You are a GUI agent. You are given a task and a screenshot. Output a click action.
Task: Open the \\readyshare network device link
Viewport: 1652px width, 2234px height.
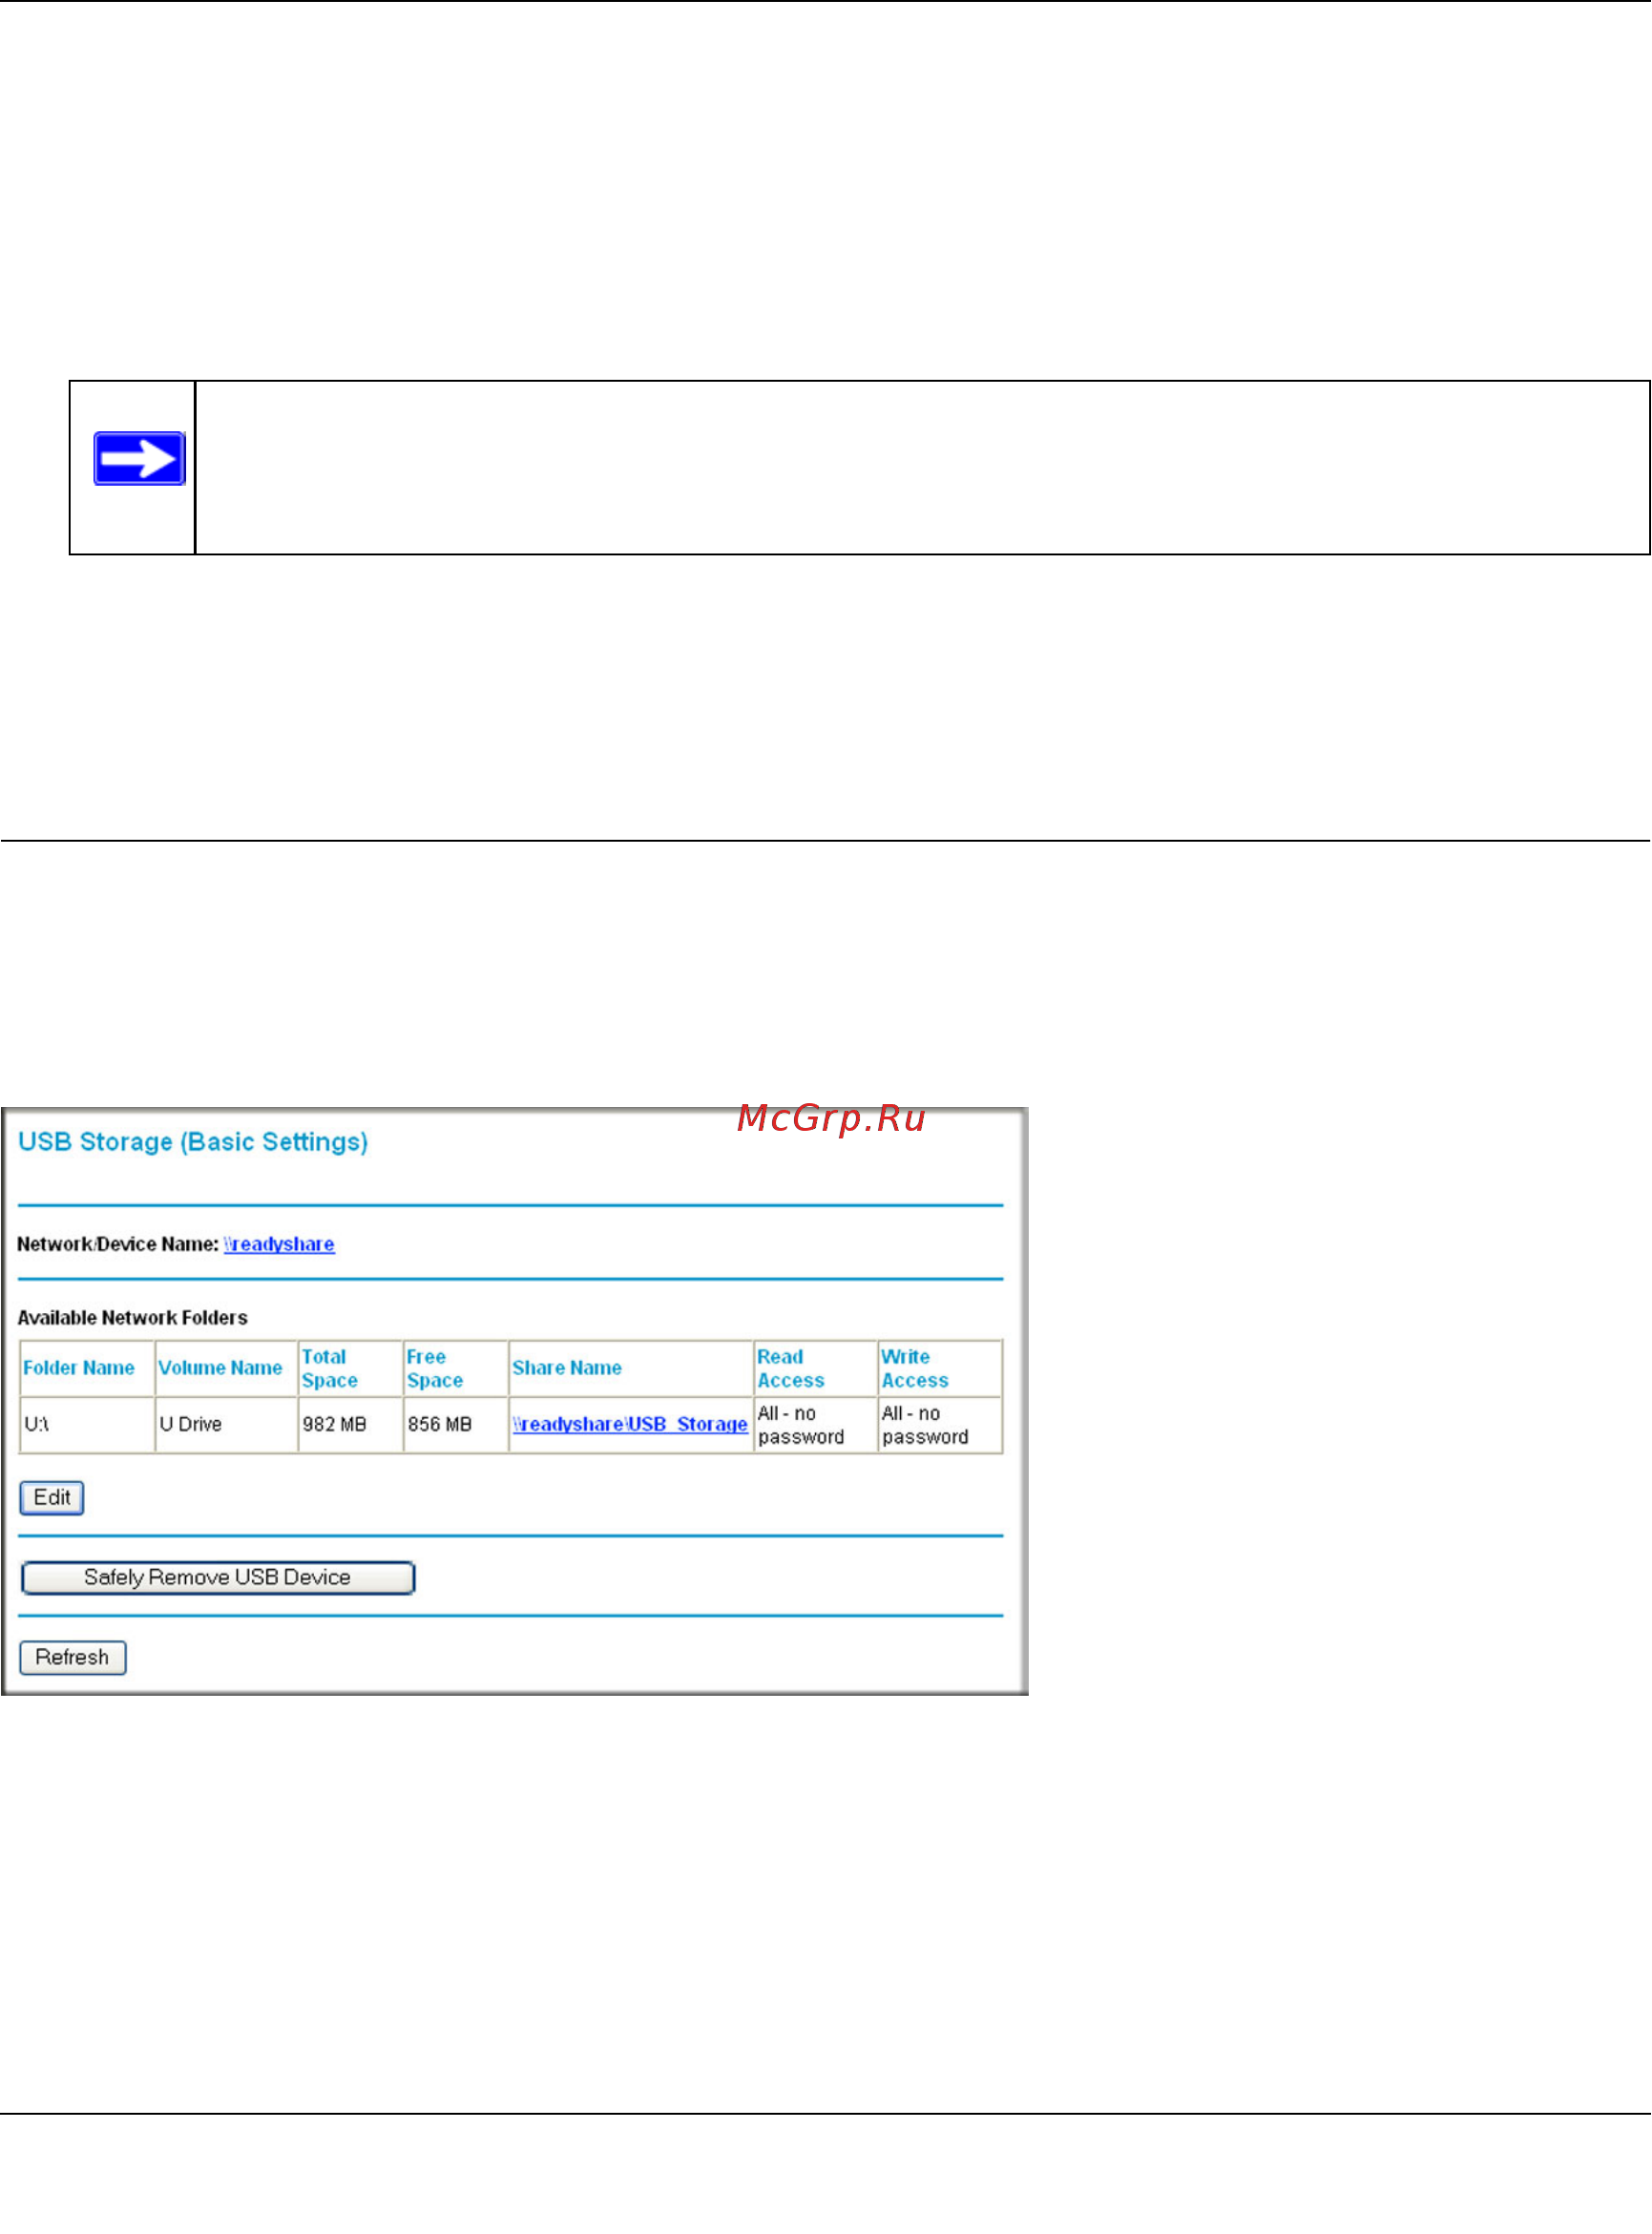pyautogui.click(x=279, y=1244)
